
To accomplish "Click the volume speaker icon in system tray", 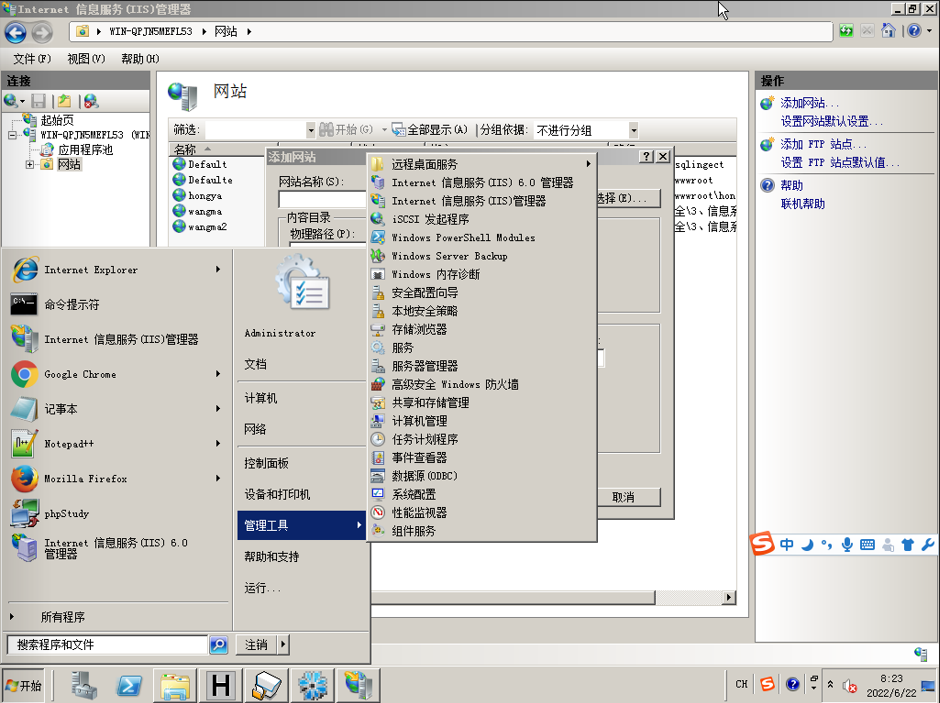I will click(x=849, y=684).
